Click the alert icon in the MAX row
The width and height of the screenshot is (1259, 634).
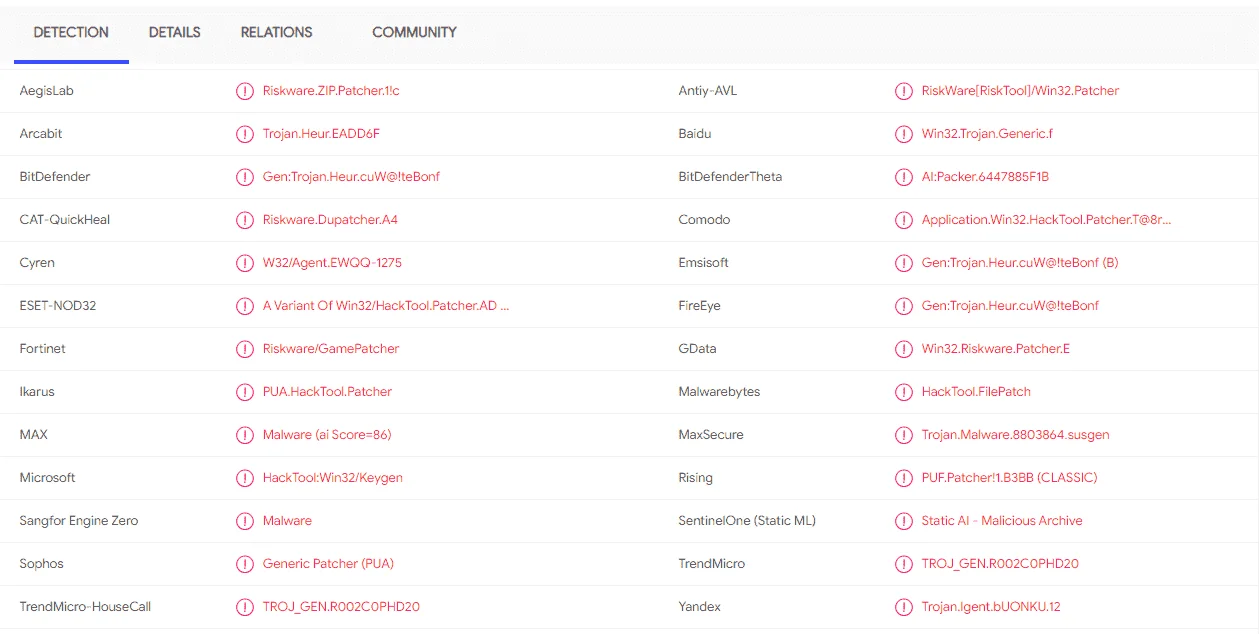click(245, 435)
